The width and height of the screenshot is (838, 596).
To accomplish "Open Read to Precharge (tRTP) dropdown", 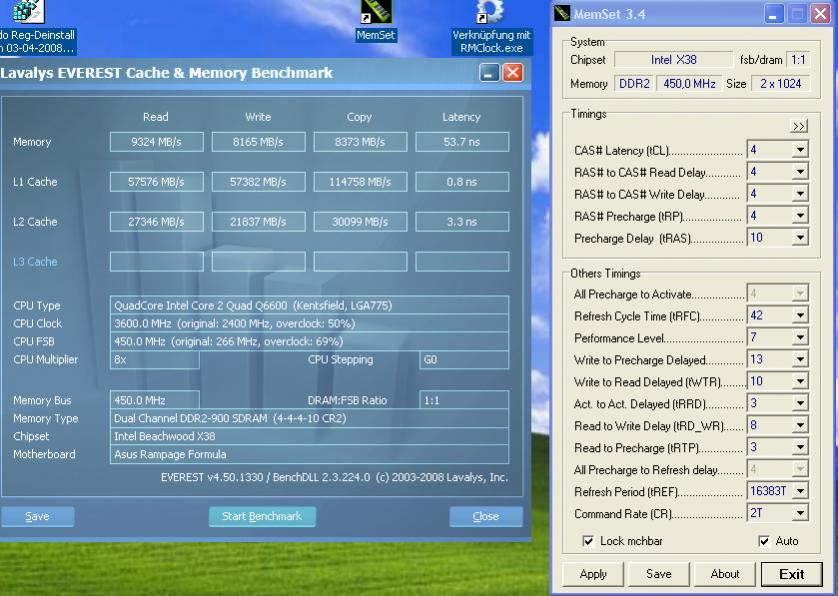I will [x=800, y=447].
